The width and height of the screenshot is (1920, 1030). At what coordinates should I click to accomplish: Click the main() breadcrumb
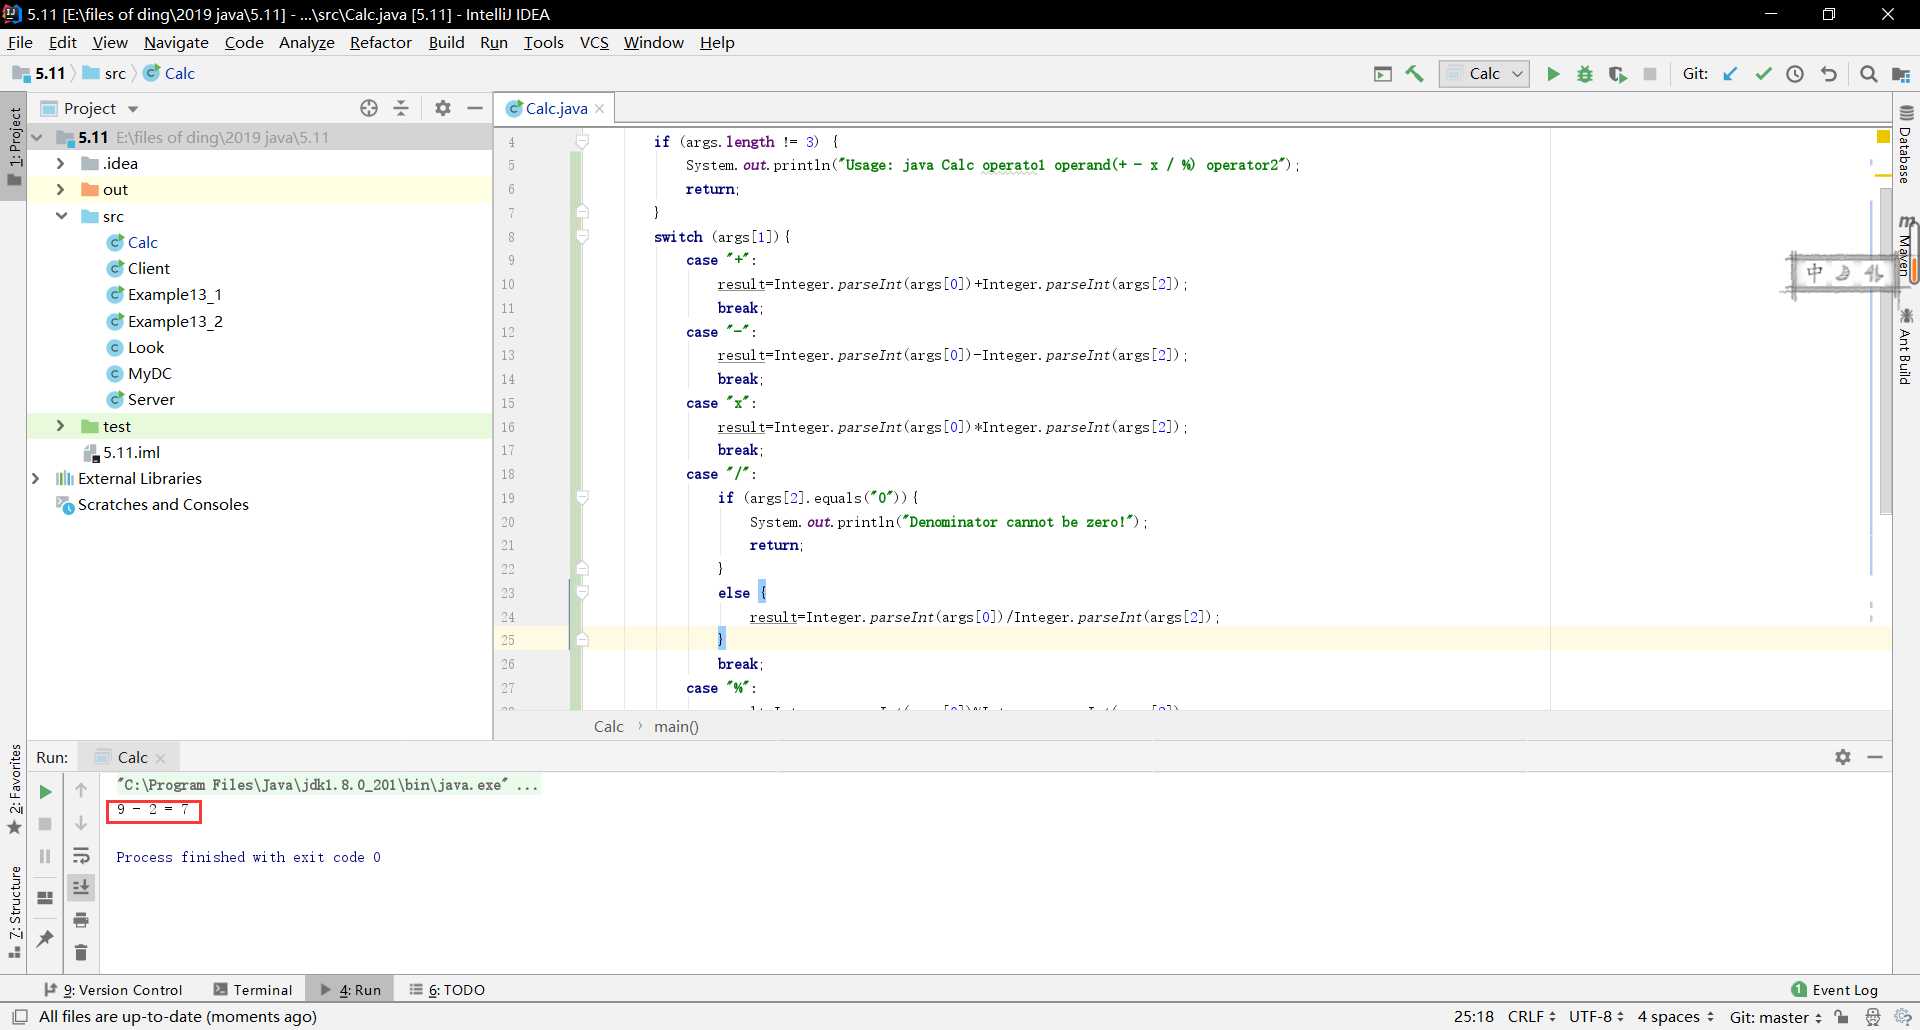(676, 727)
